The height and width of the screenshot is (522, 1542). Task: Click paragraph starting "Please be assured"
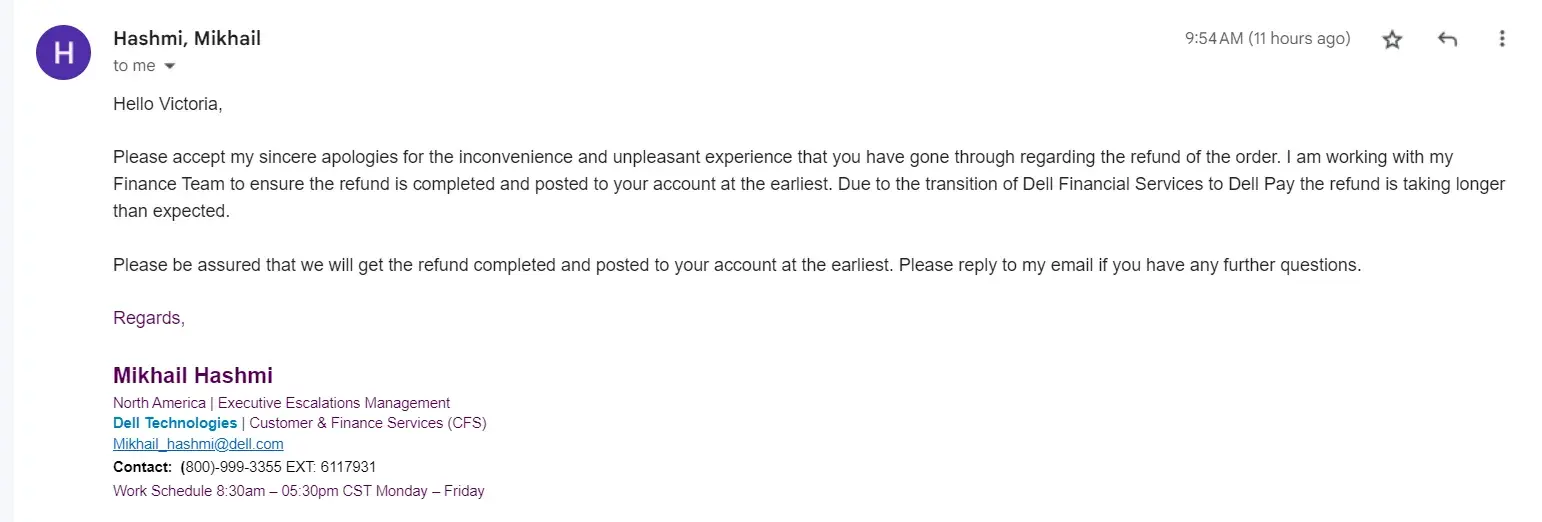[x=737, y=265]
